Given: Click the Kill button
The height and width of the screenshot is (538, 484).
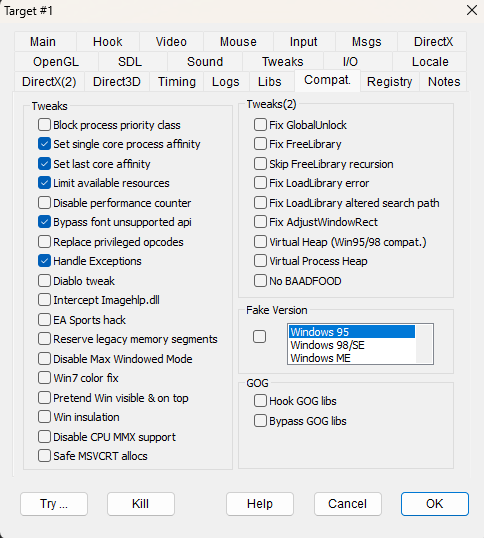Looking at the screenshot, I should [141, 504].
